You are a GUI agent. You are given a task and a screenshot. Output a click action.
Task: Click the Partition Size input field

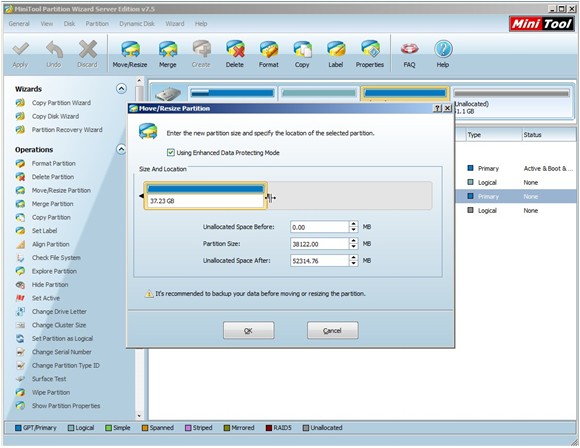point(320,244)
